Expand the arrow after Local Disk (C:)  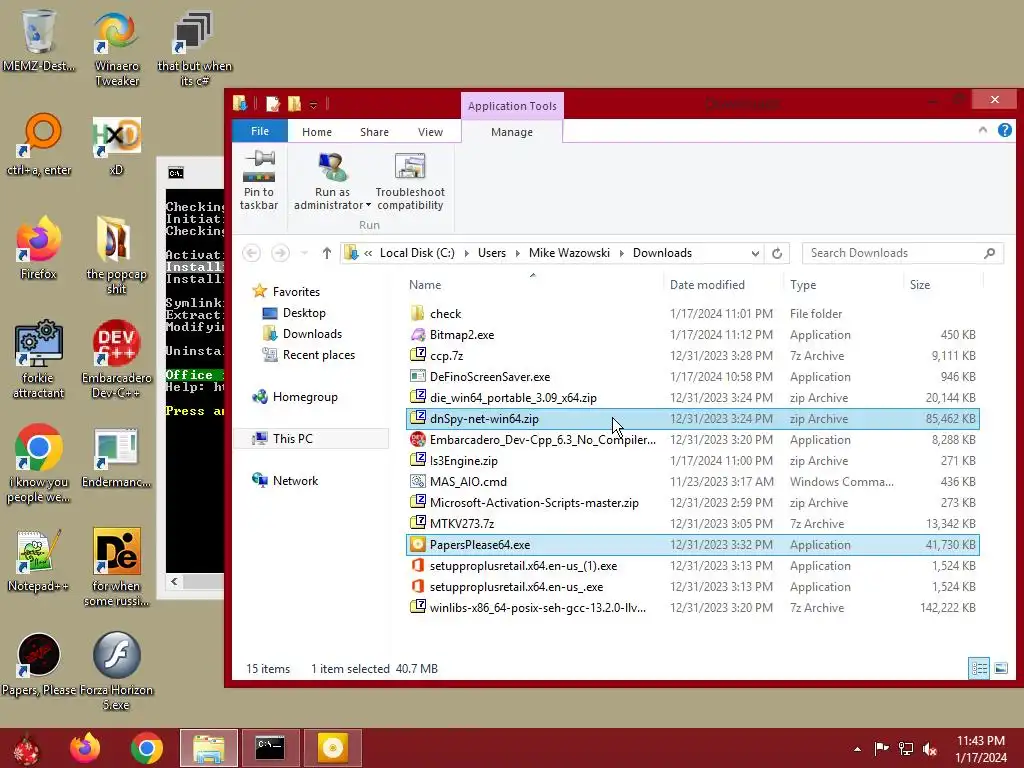[x=466, y=253]
